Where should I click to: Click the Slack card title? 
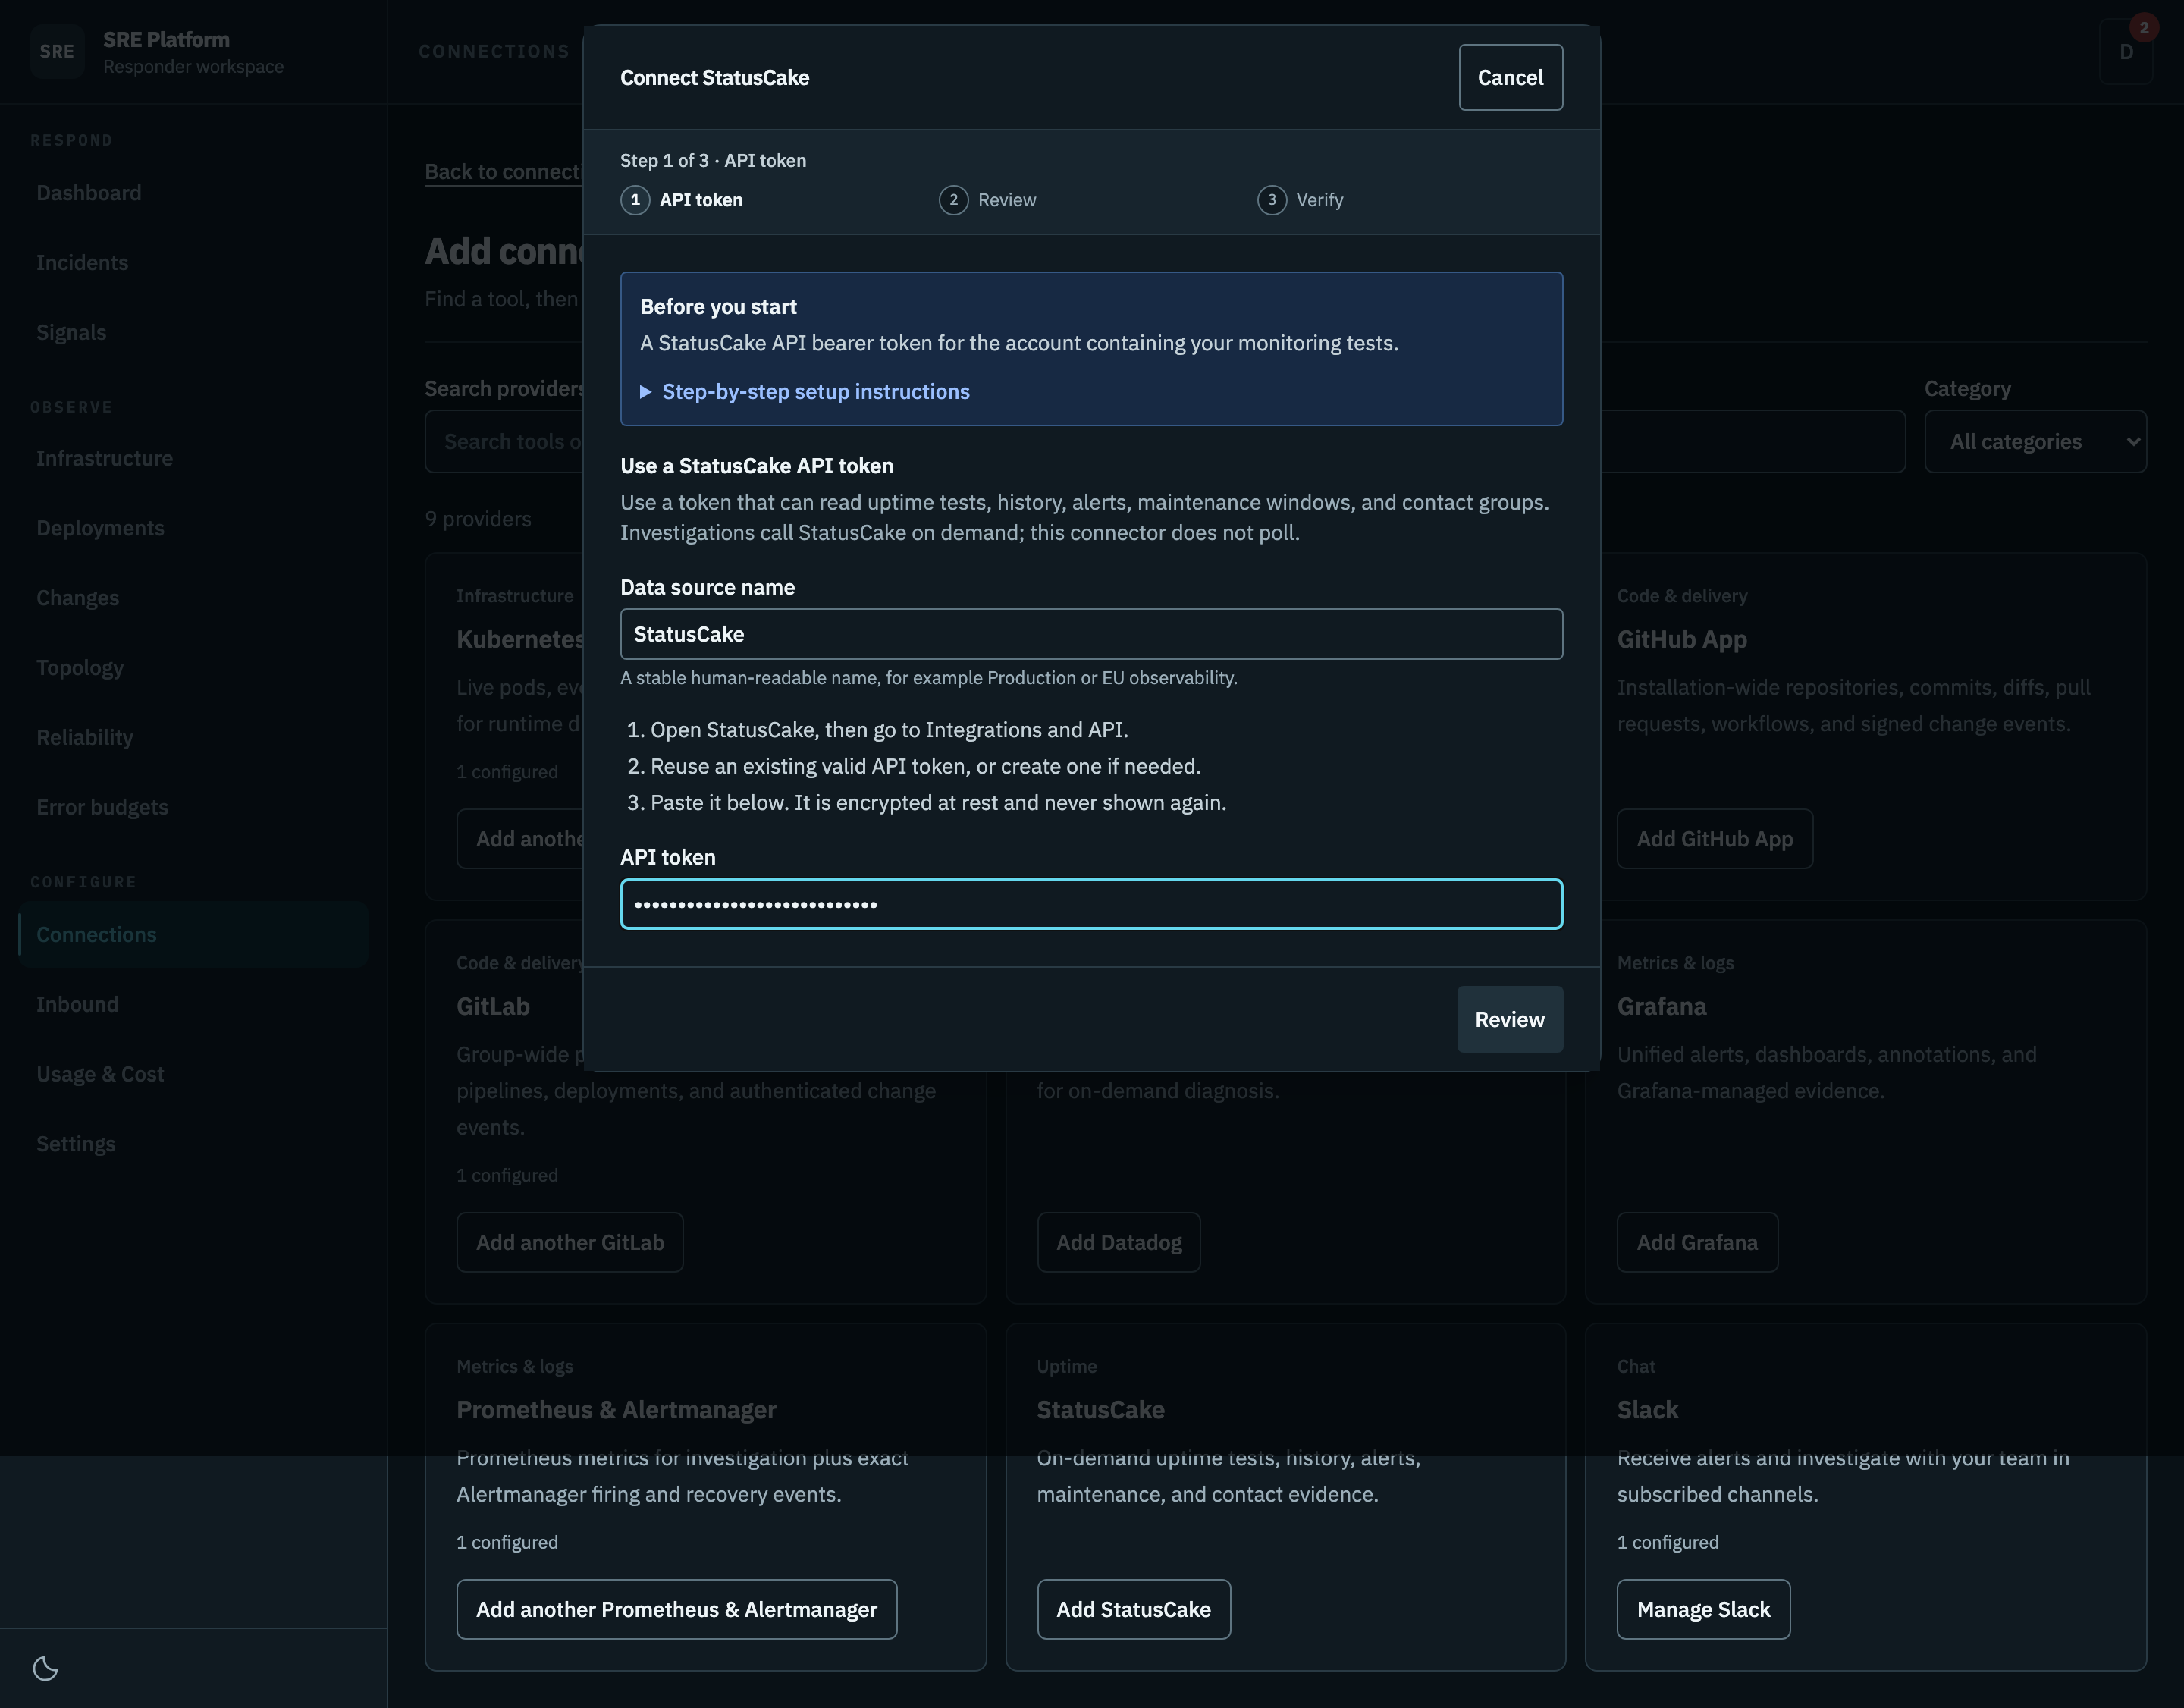[1648, 1410]
